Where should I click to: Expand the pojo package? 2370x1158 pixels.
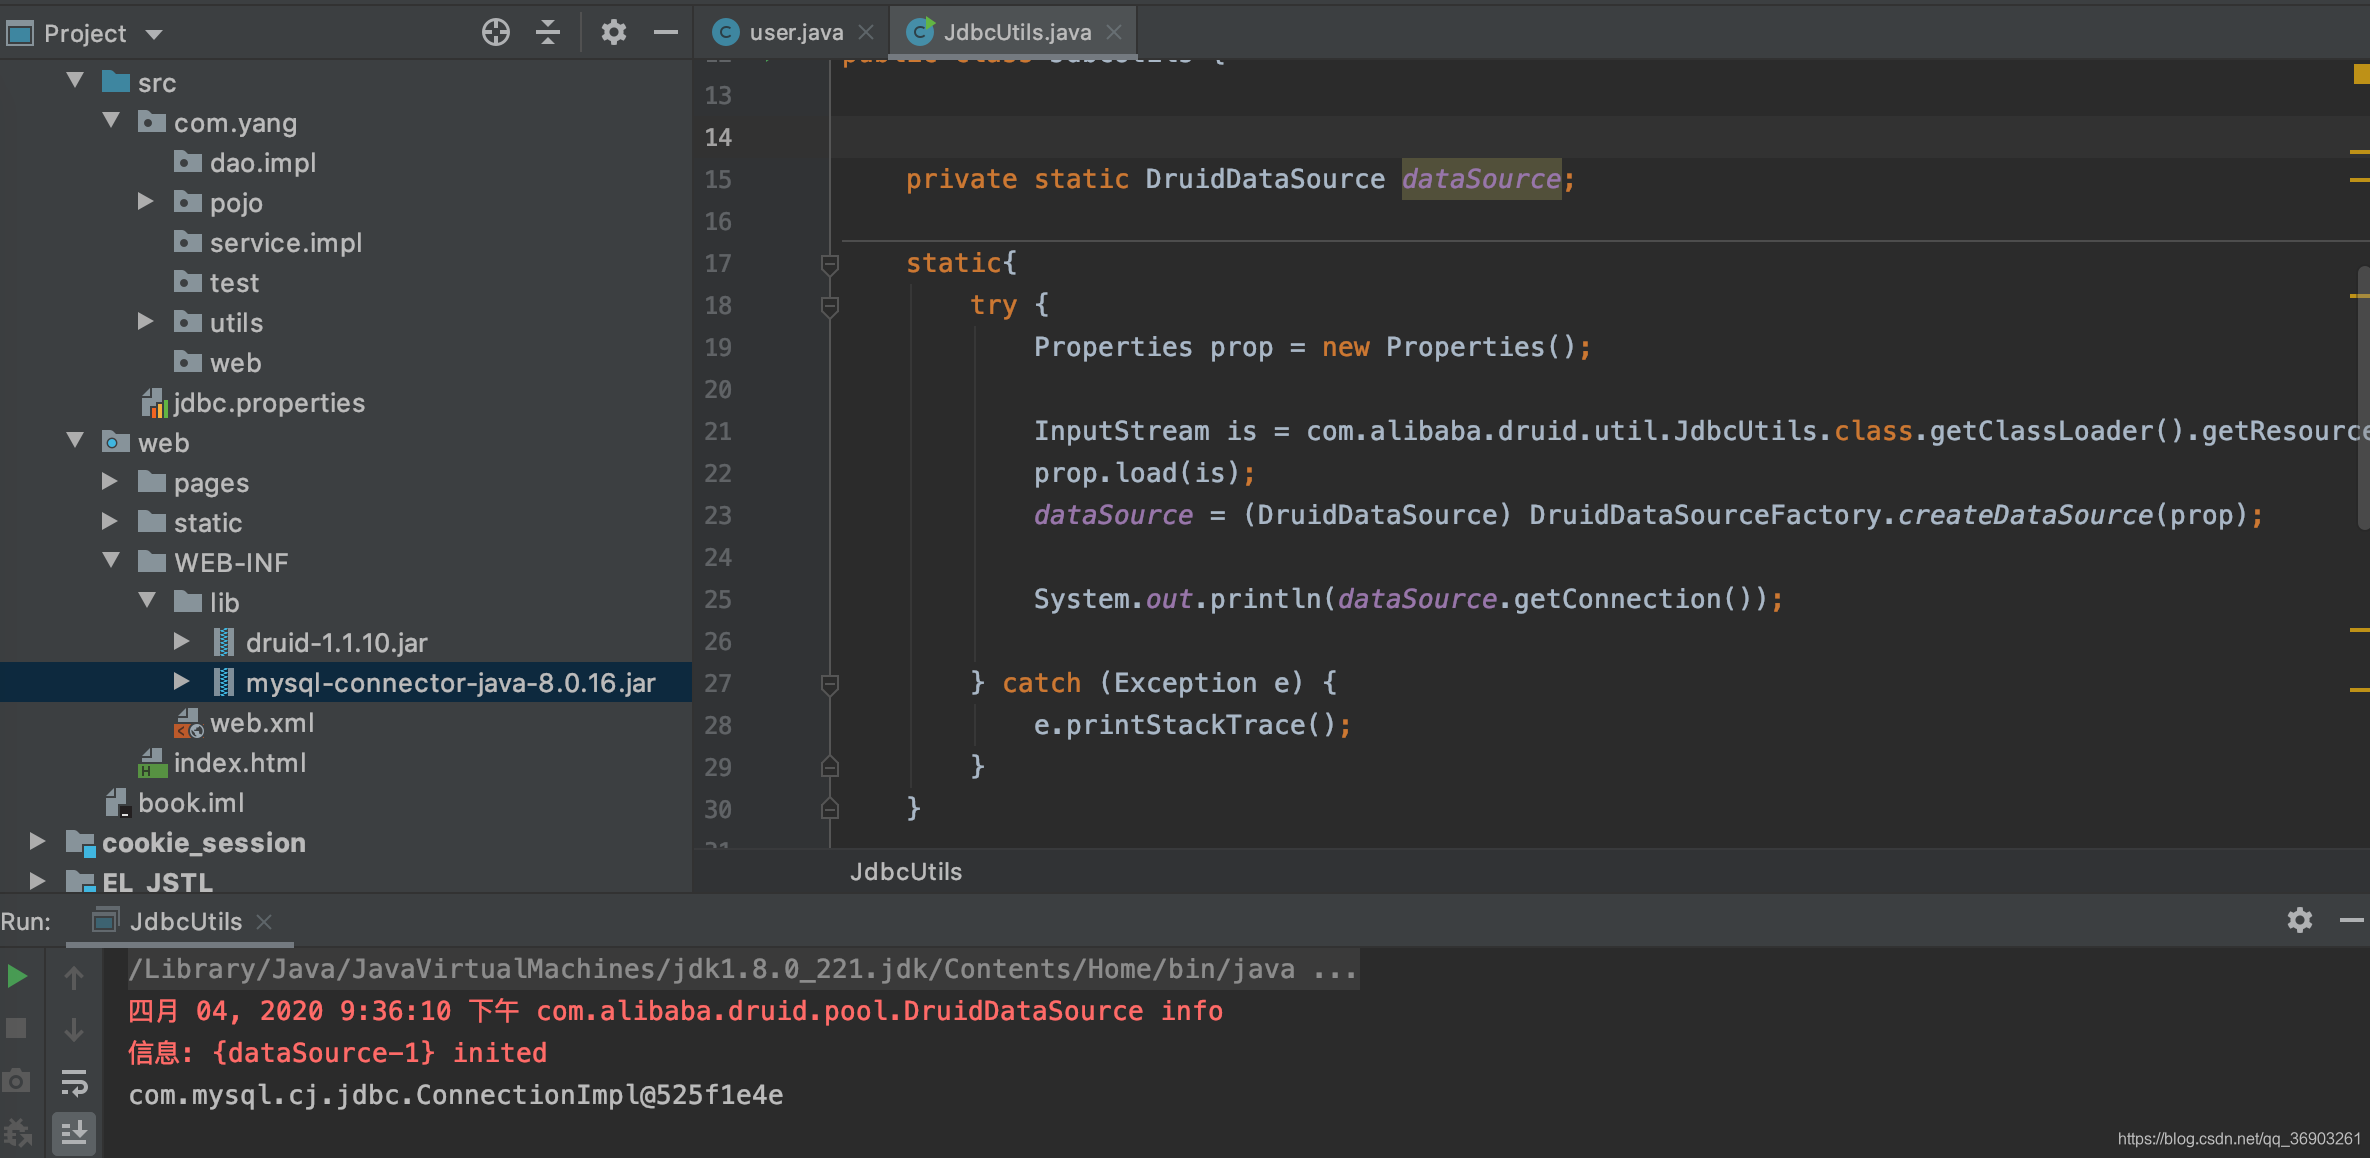146,201
